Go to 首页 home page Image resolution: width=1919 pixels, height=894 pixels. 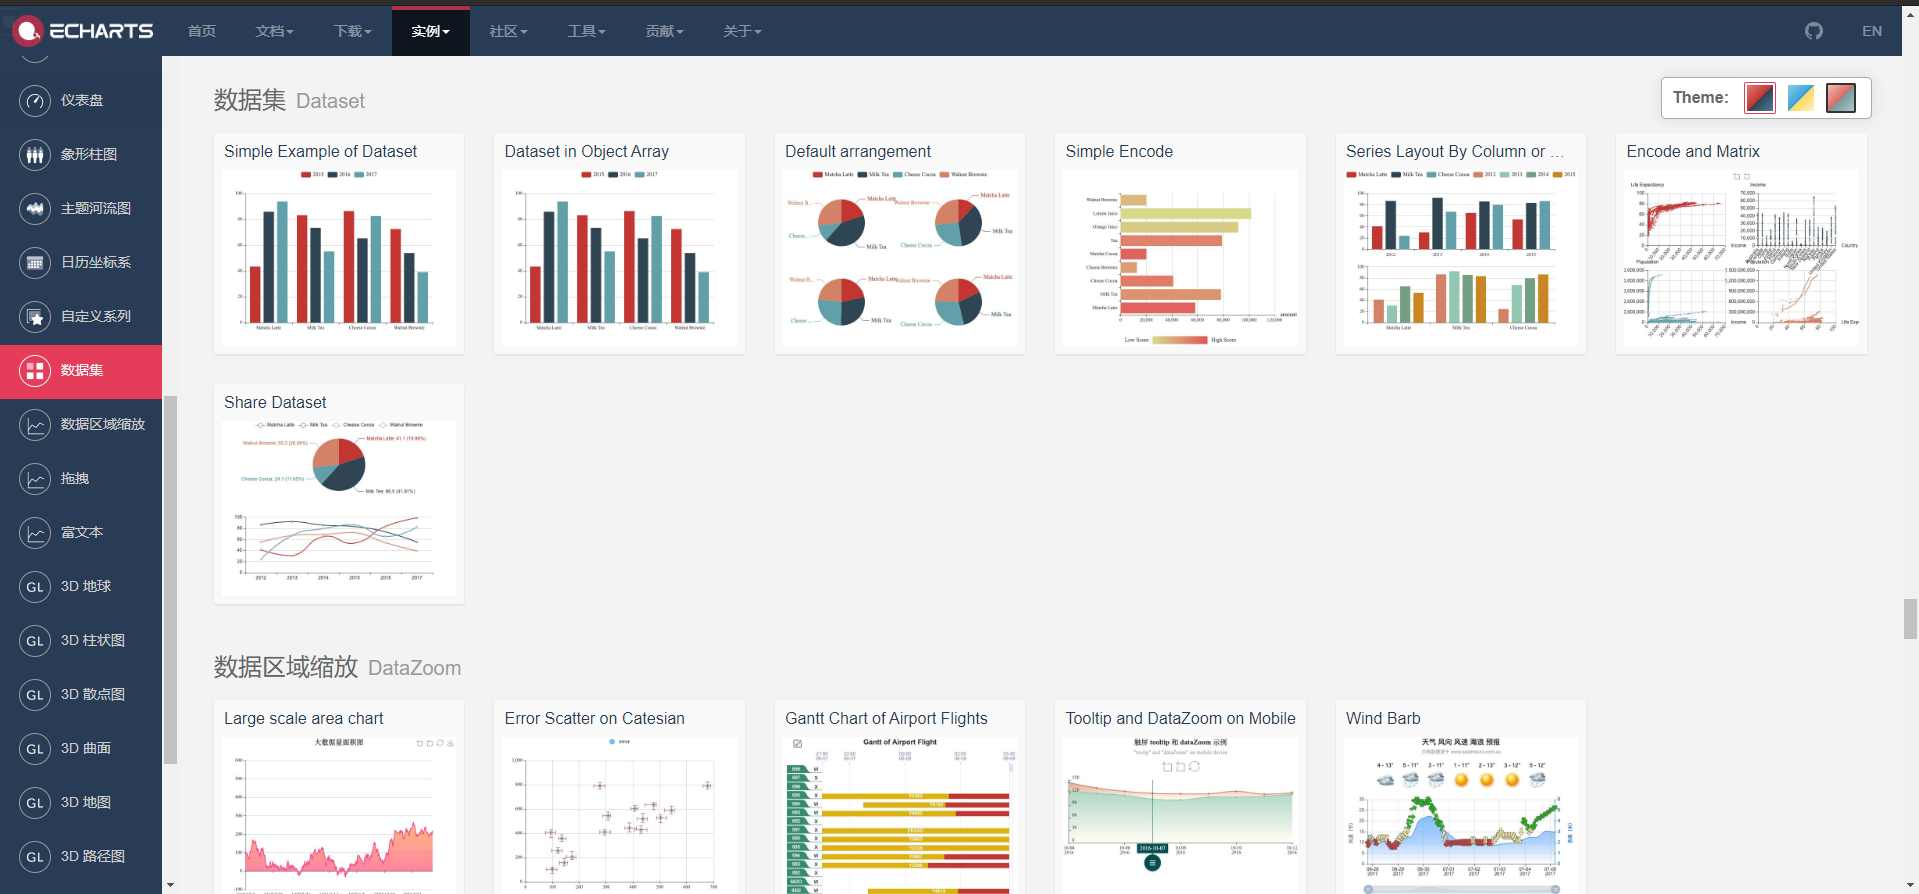(202, 31)
